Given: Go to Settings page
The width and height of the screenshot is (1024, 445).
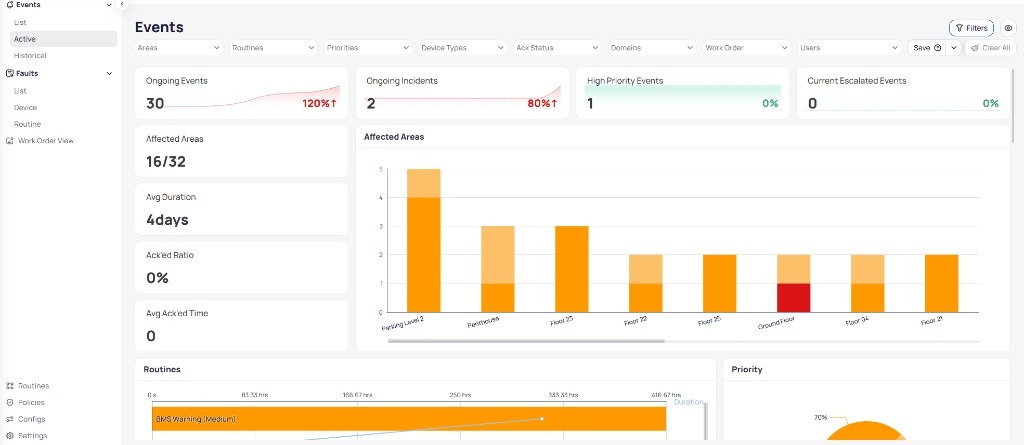Looking at the screenshot, I should coord(33,435).
